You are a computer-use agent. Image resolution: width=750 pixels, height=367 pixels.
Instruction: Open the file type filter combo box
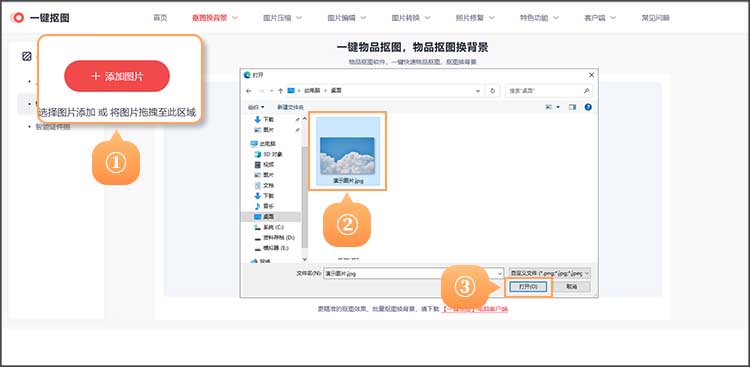coord(550,273)
